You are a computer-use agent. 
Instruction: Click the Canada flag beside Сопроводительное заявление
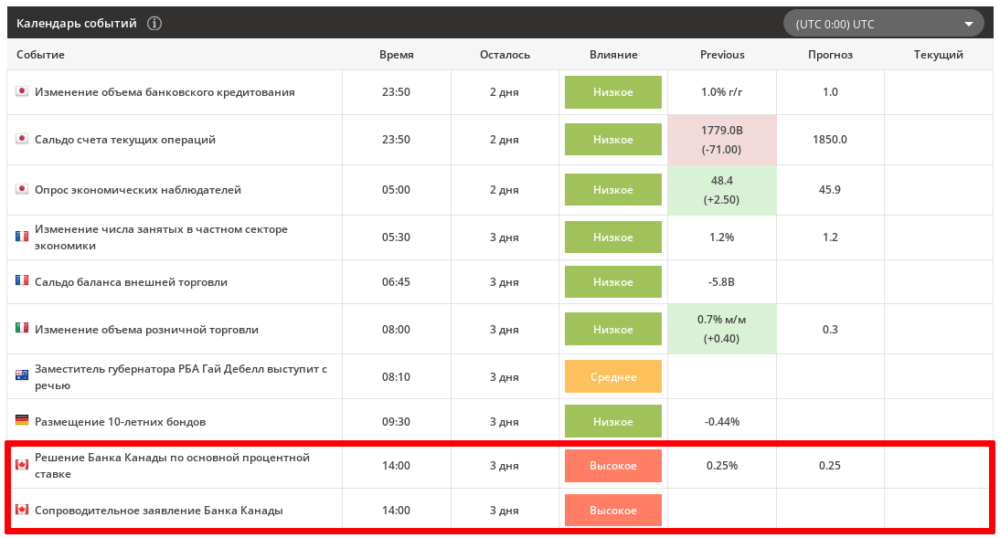click(x=21, y=510)
